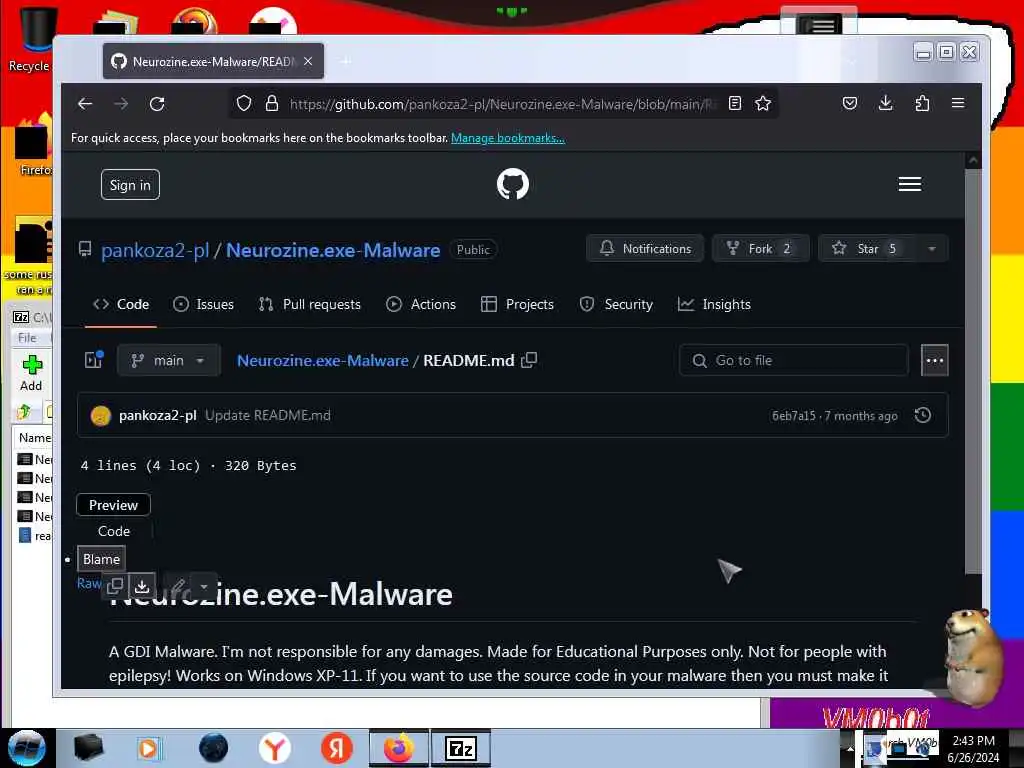Focus the Go to file search field
The height and width of the screenshot is (768, 1024).
pos(794,360)
